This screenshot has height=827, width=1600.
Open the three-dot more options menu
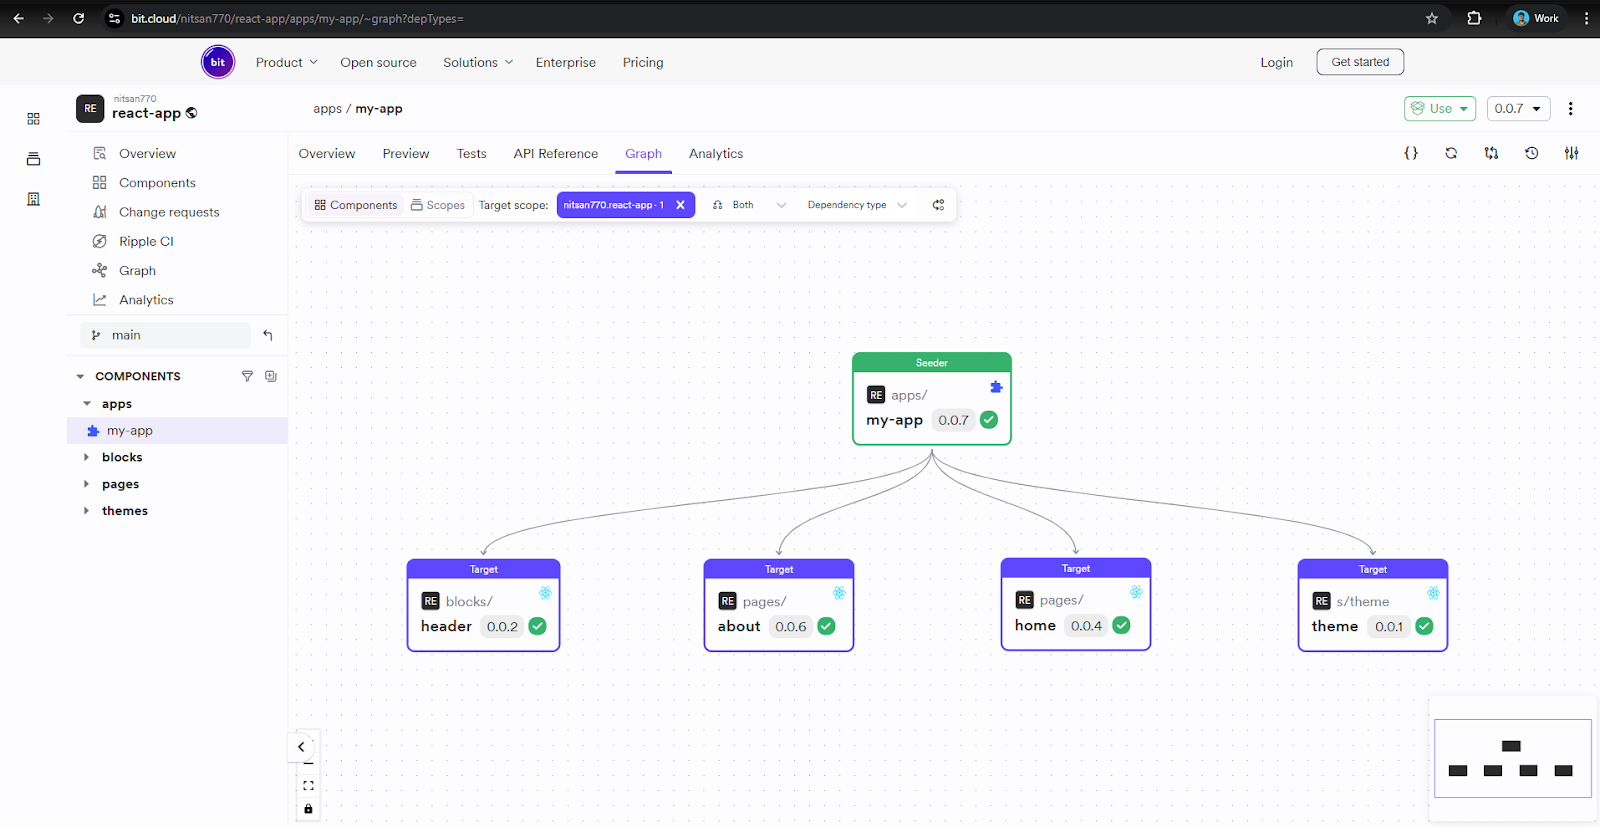click(x=1570, y=109)
